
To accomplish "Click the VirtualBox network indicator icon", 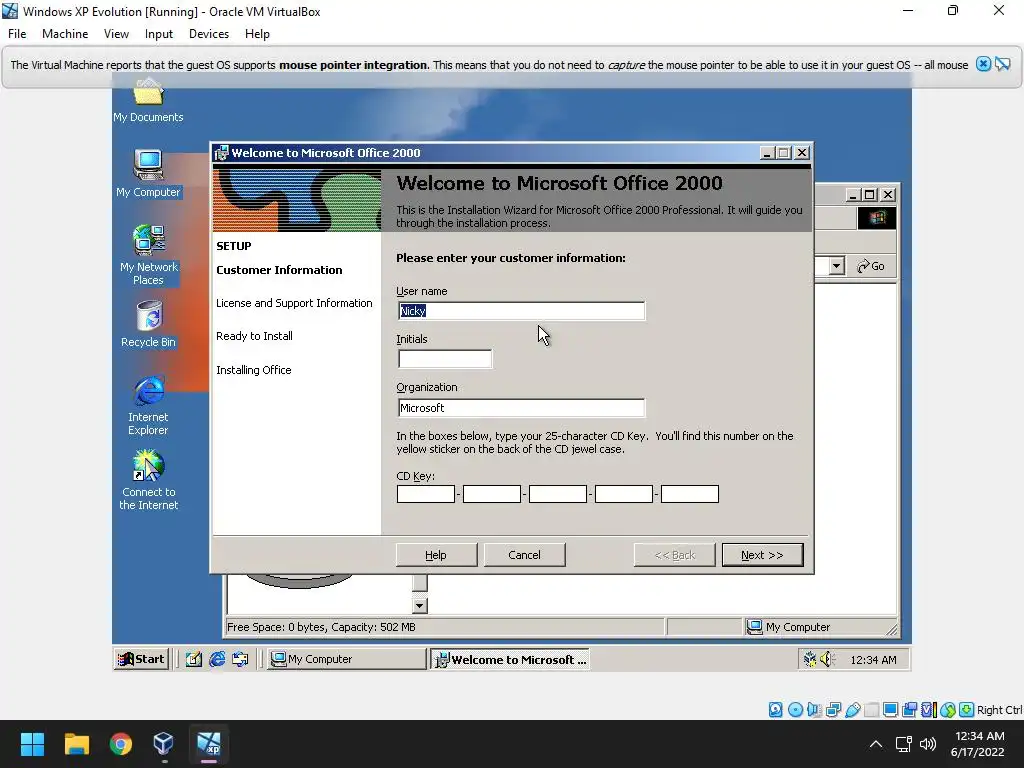I will click(x=833, y=710).
